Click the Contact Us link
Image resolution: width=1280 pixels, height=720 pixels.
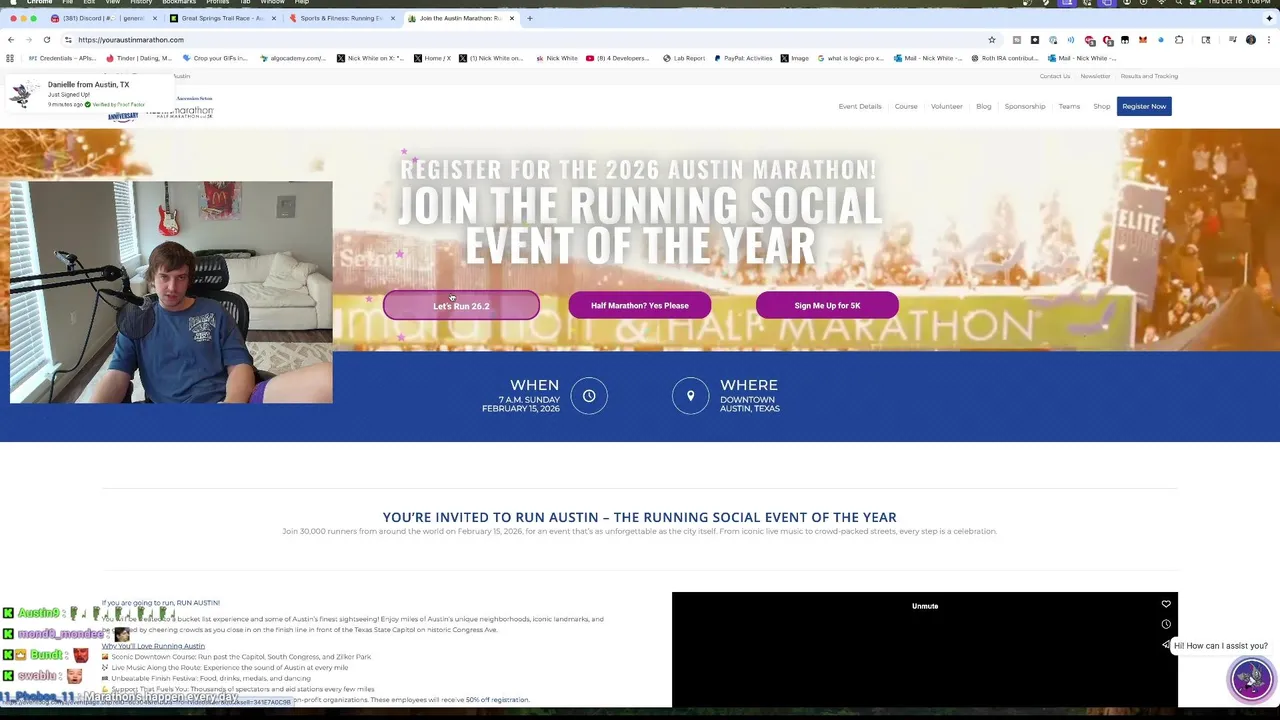[x=1054, y=76]
